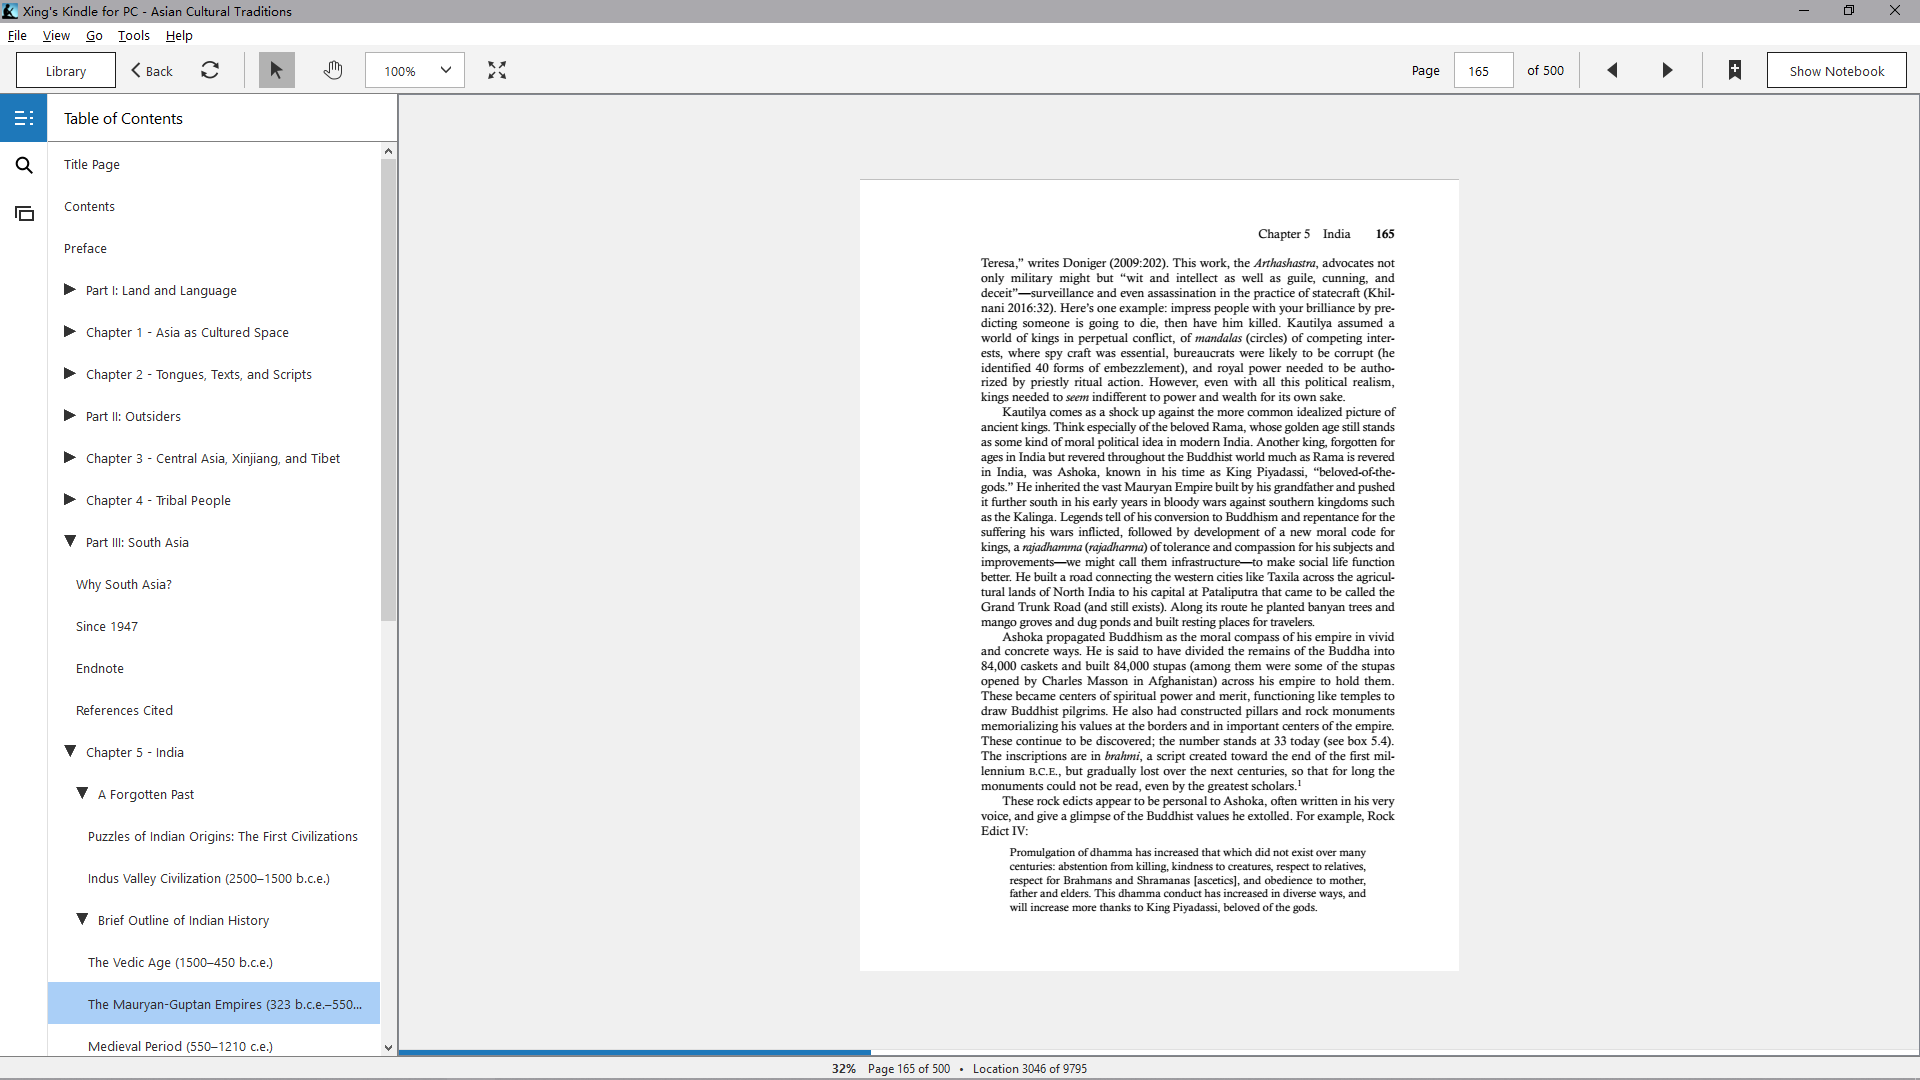Go to Contents entry

[89, 206]
